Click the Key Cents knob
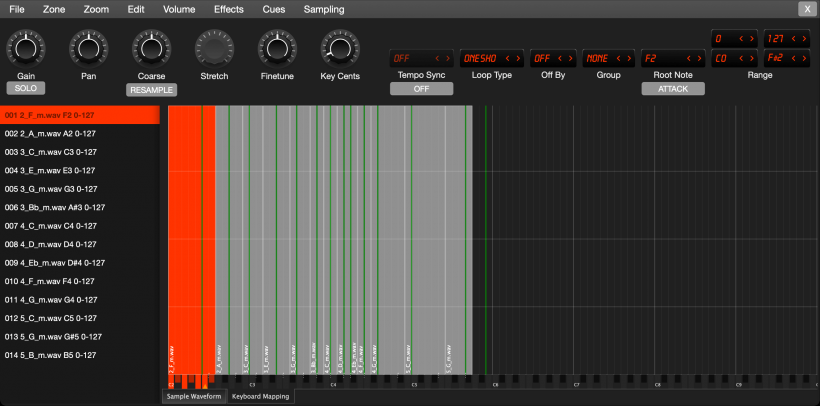This screenshot has height=406, width=820. [x=340, y=49]
